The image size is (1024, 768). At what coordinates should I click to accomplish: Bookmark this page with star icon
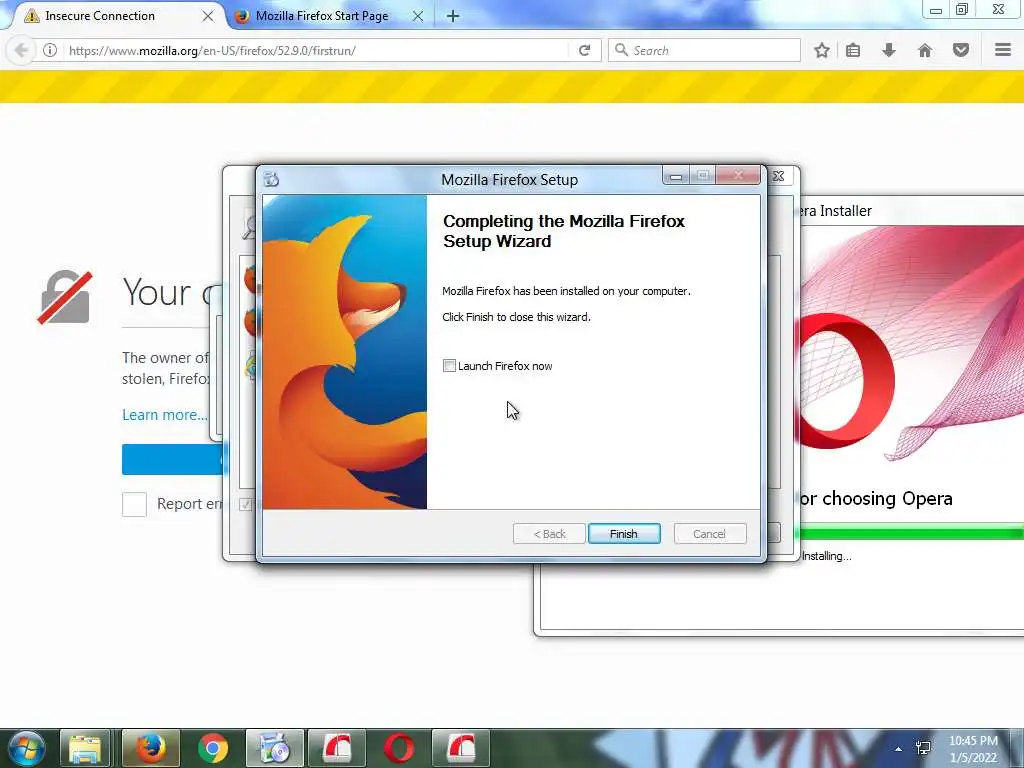(x=822, y=50)
